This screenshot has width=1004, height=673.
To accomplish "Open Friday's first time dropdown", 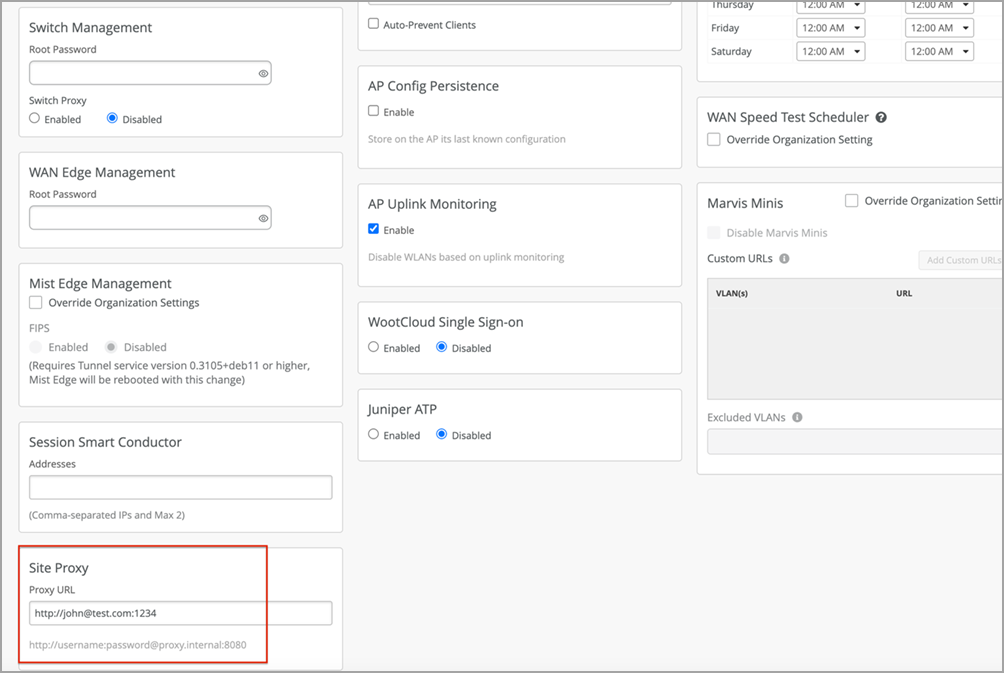I will coord(830,29).
